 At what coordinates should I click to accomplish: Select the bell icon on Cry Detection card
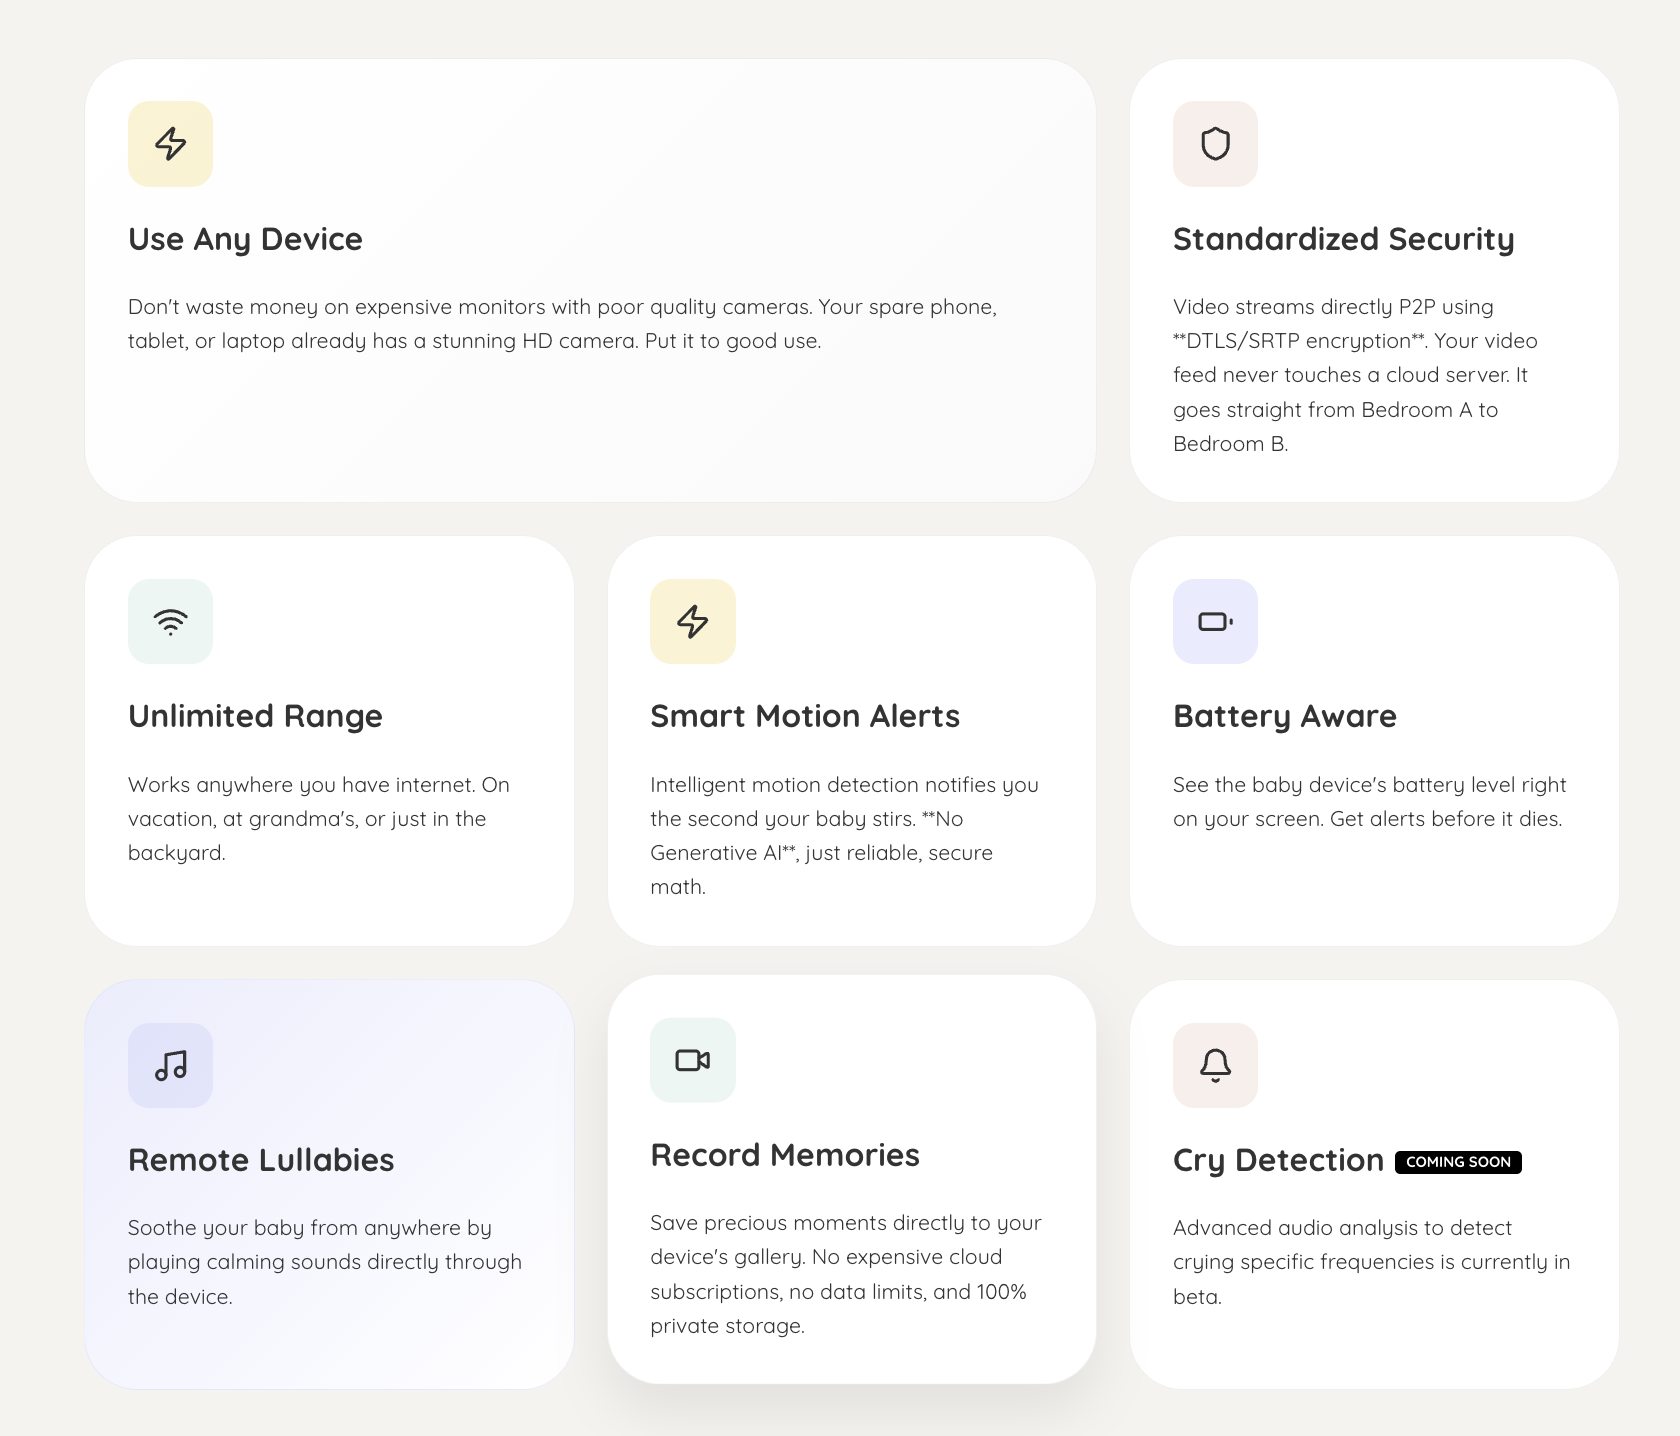point(1214,1065)
